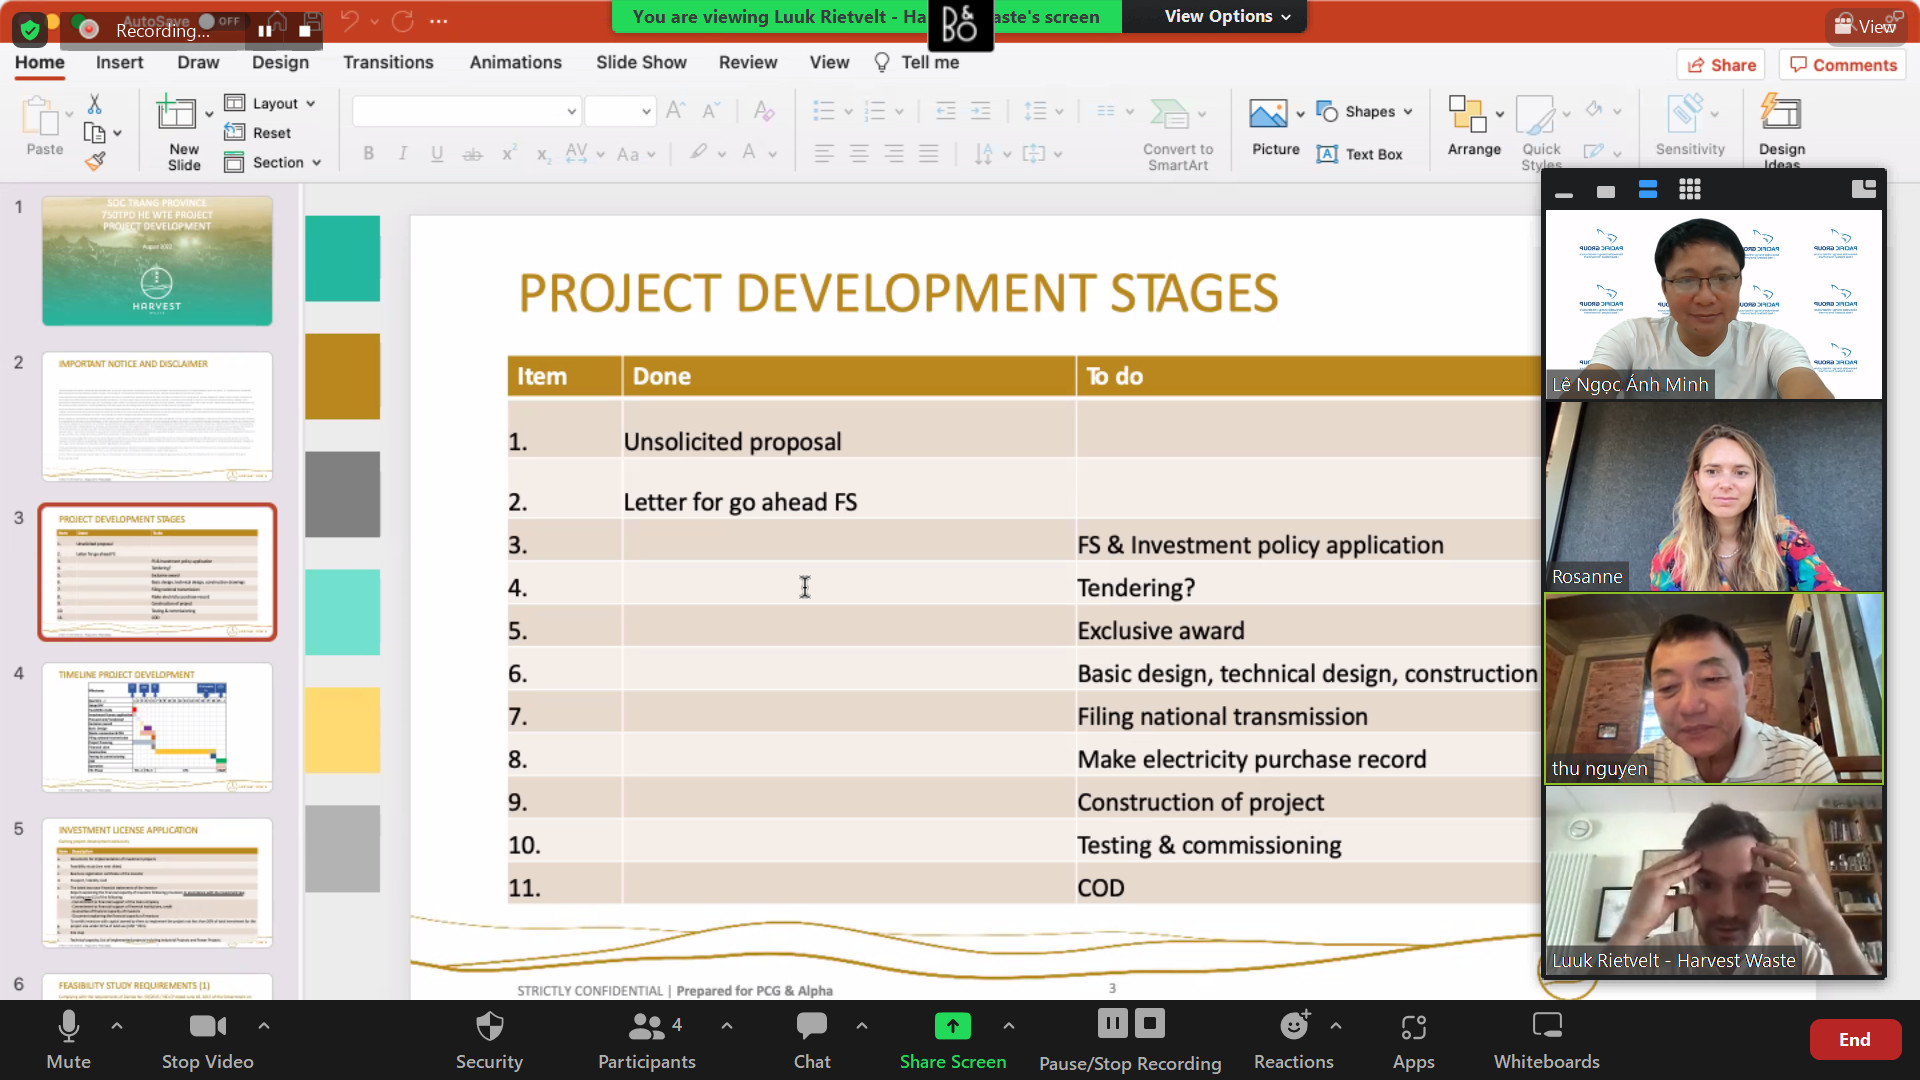Expand audio options arrow beside Mute
This screenshot has height=1080, width=1920.
(x=117, y=1026)
